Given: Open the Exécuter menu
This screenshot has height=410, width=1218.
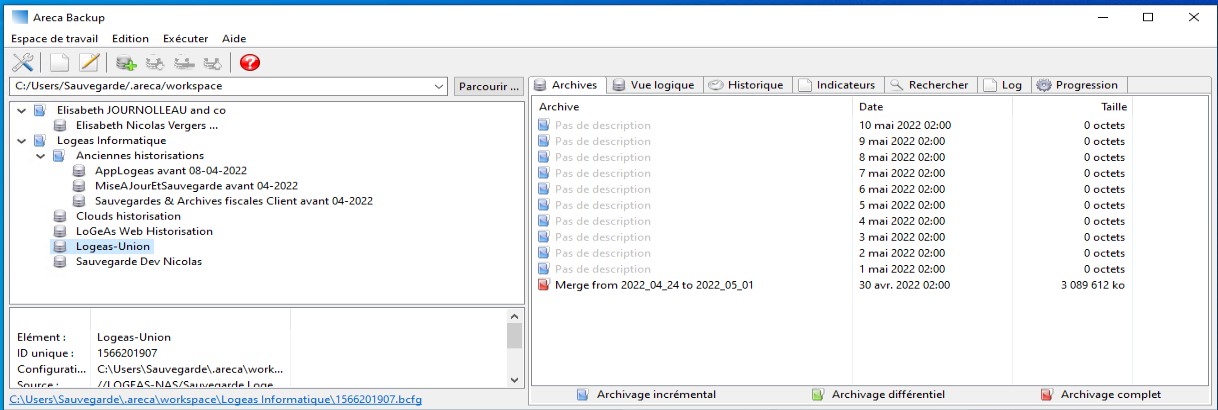Looking at the screenshot, I should coord(185,38).
